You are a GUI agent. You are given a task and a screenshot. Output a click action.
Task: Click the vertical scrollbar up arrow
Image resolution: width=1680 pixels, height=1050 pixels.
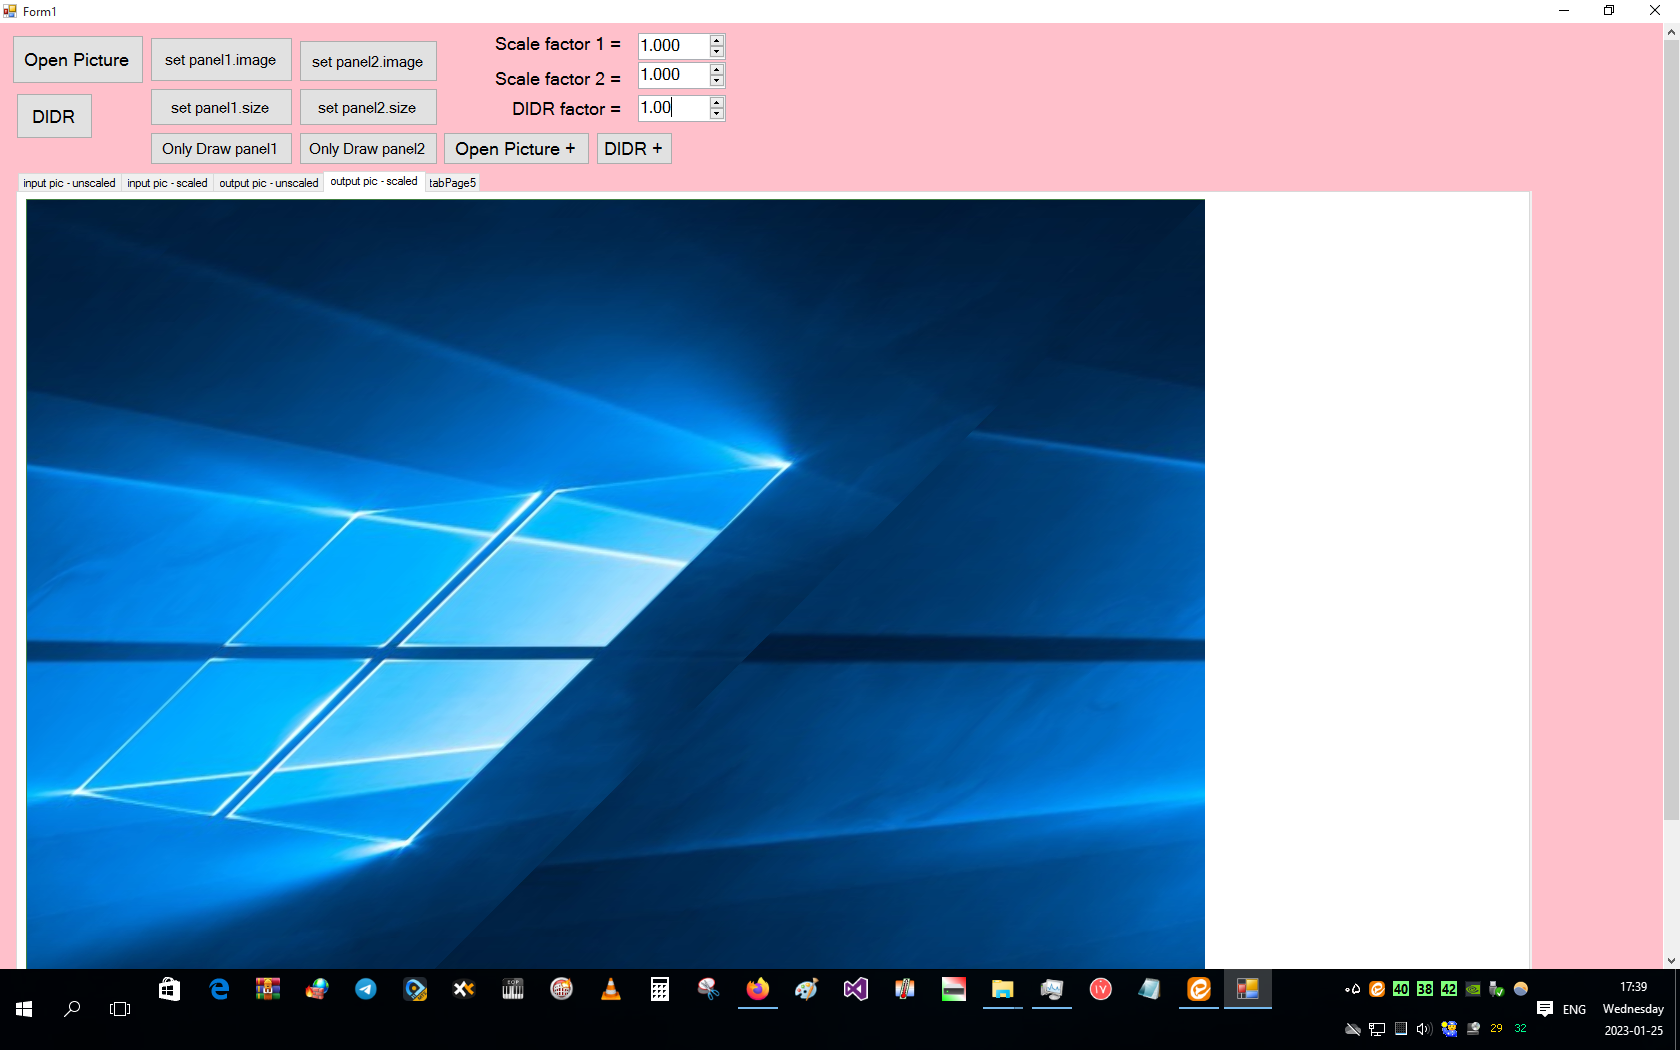pos(1671,32)
